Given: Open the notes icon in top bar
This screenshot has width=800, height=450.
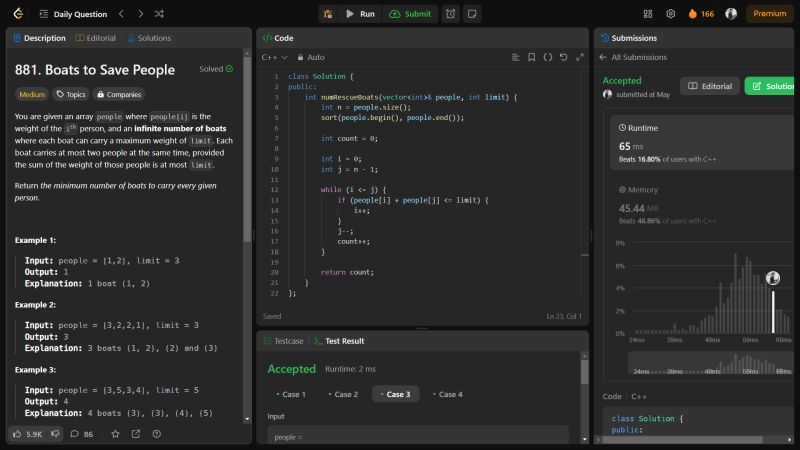Looking at the screenshot, I should pyautogui.click(x=472, y=14).
